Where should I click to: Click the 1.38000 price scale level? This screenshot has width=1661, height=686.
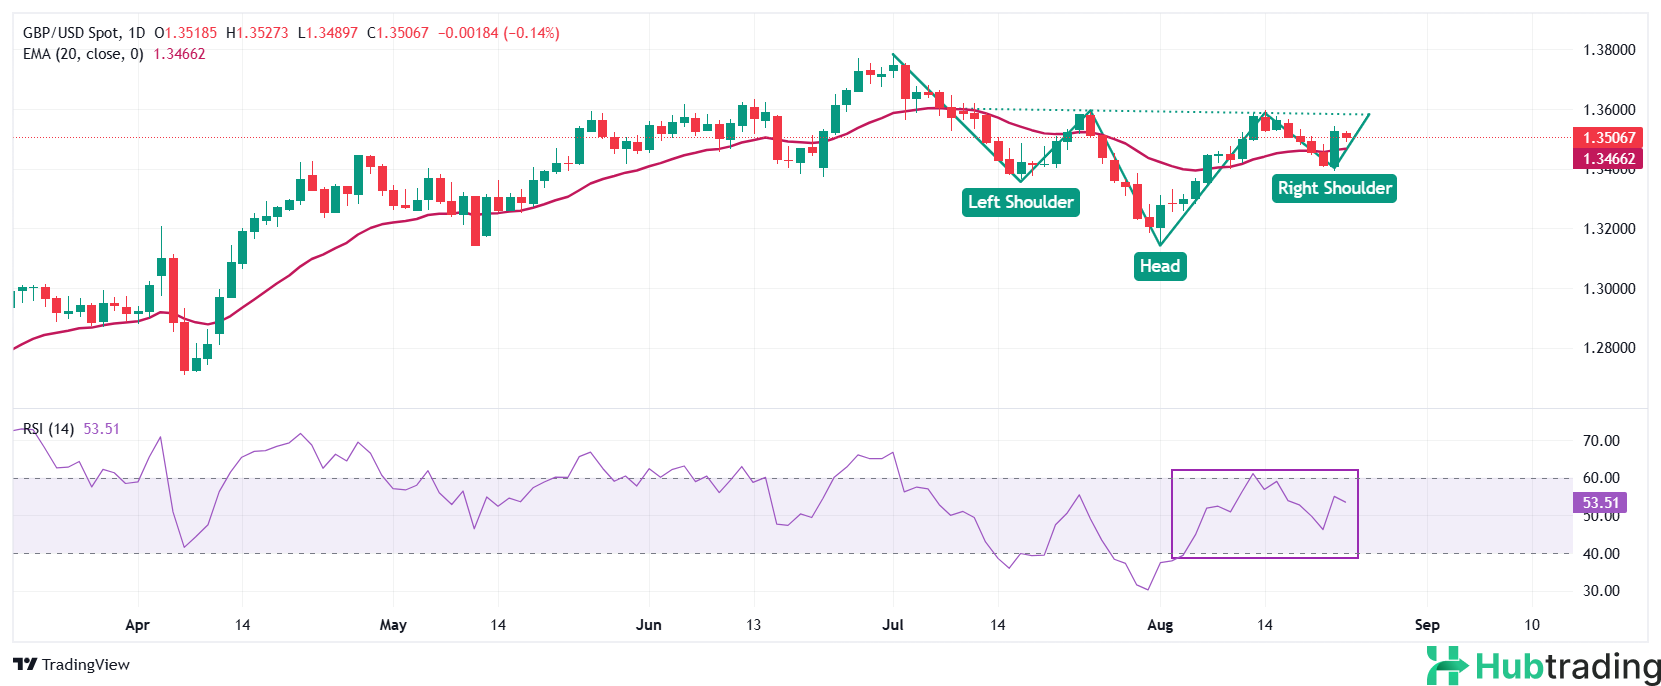pos(1608,50)
